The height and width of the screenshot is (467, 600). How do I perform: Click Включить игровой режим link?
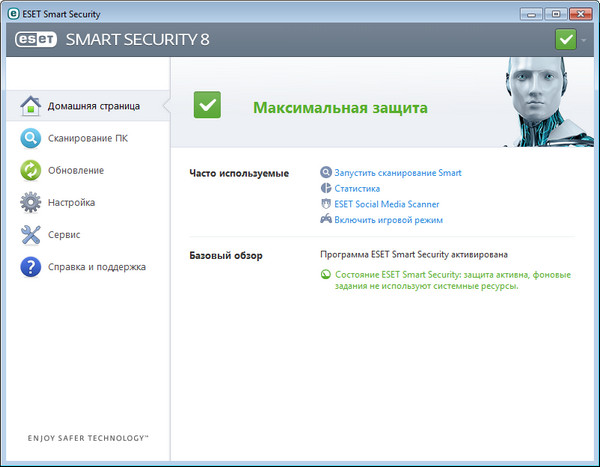[x=389, y=220]
